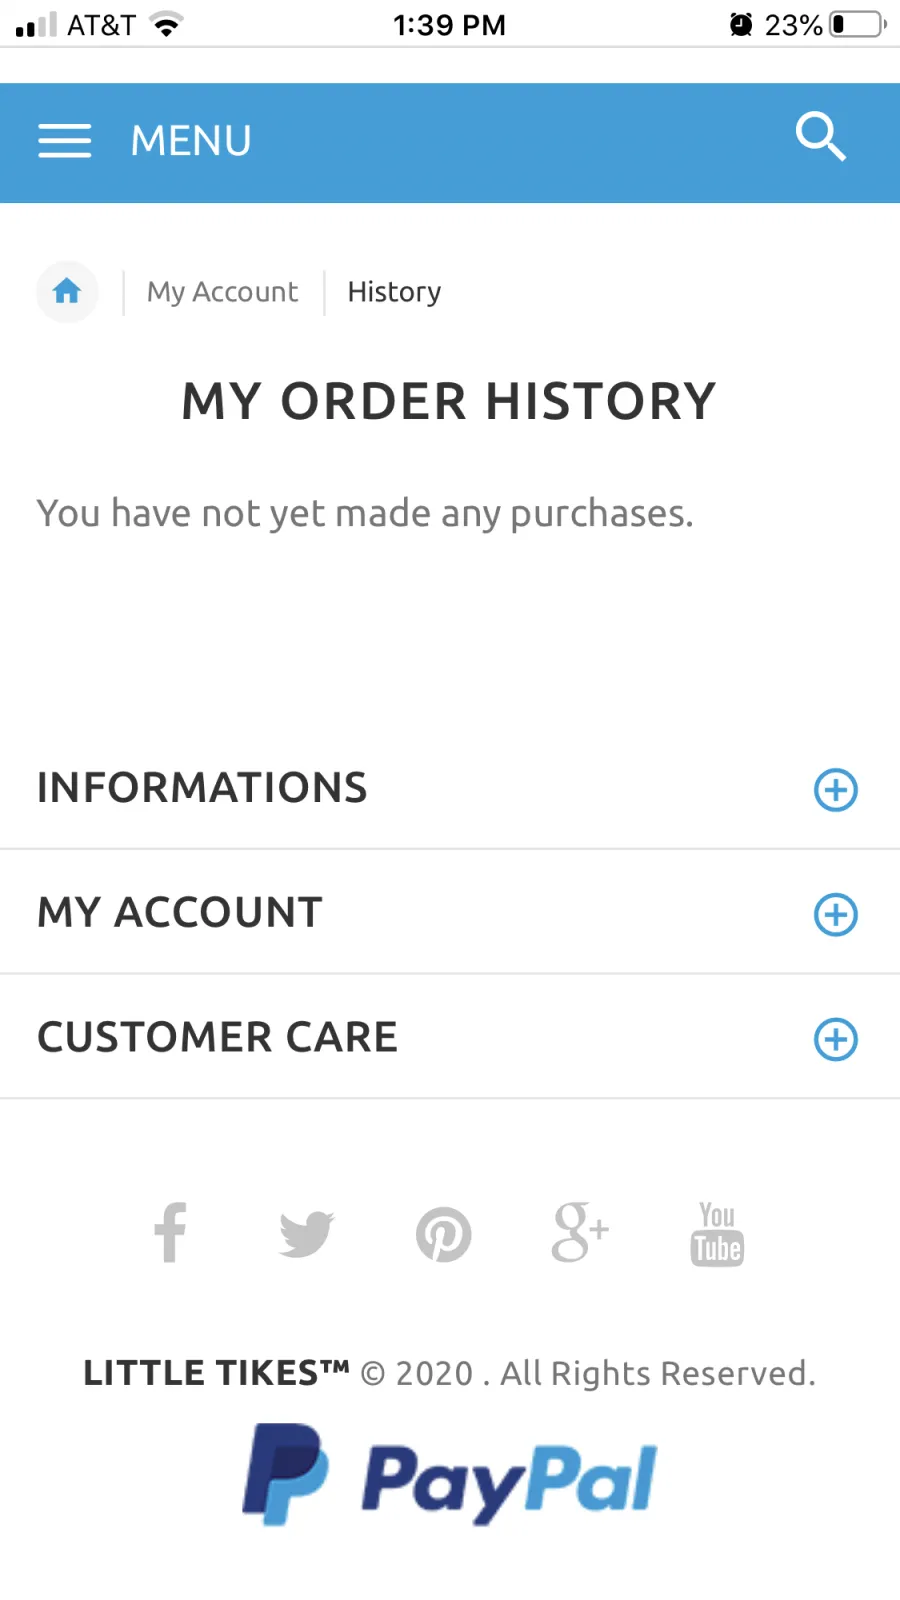Screen dimensions: 900x1600
Task: Tap the battery indicator in status bar
Action: point(858,24)
